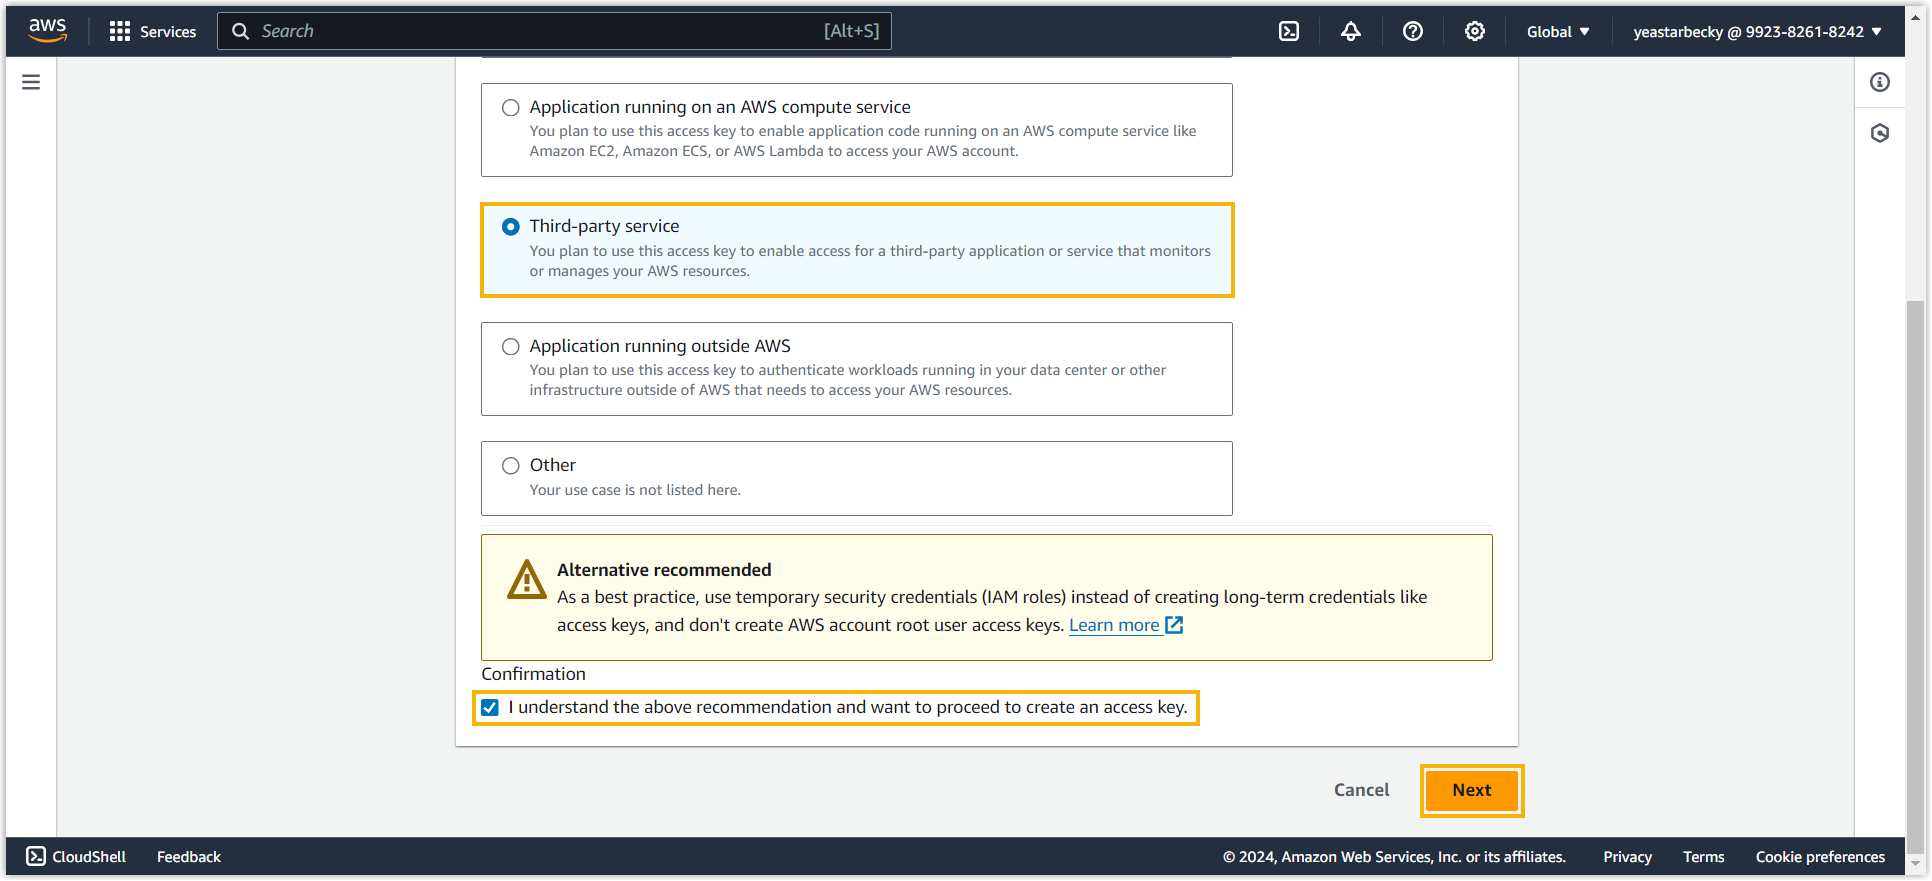Screen dimensions: 1932x881
Task: Open the yeastarbecky account dropdown menu
Action: coord(1757,31)
